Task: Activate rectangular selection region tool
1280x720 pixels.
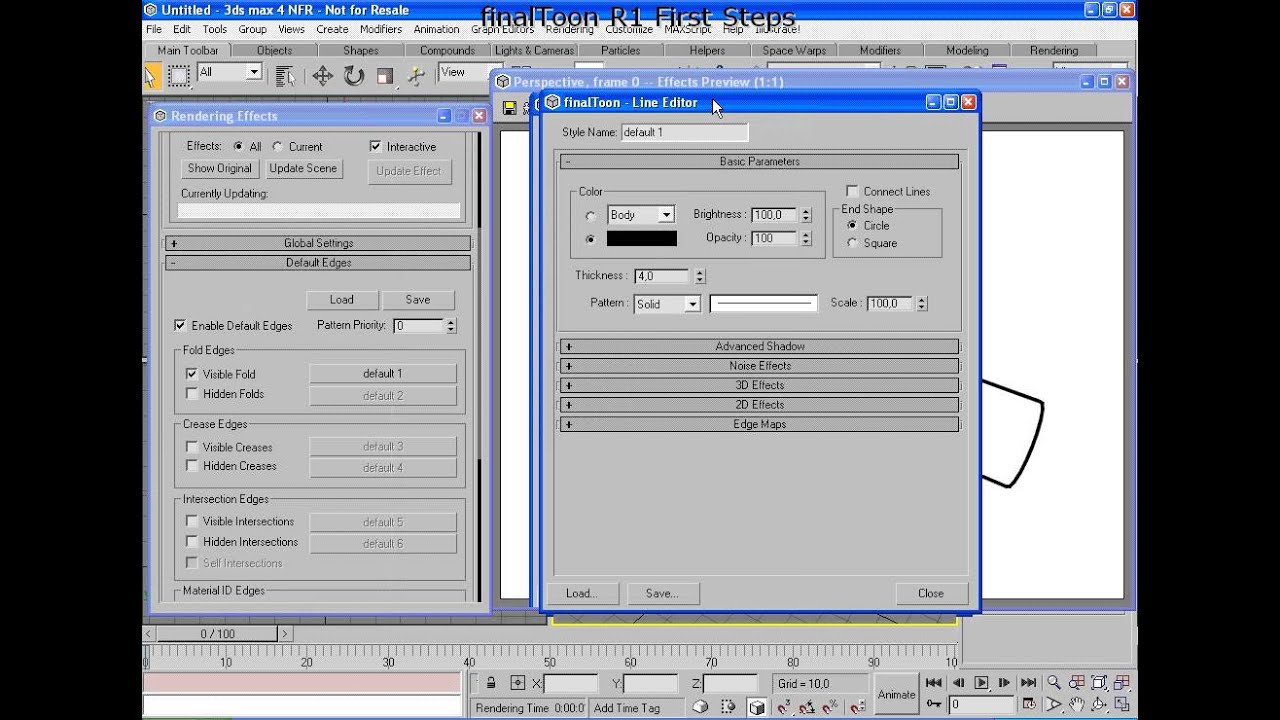Action: (179, 76)
